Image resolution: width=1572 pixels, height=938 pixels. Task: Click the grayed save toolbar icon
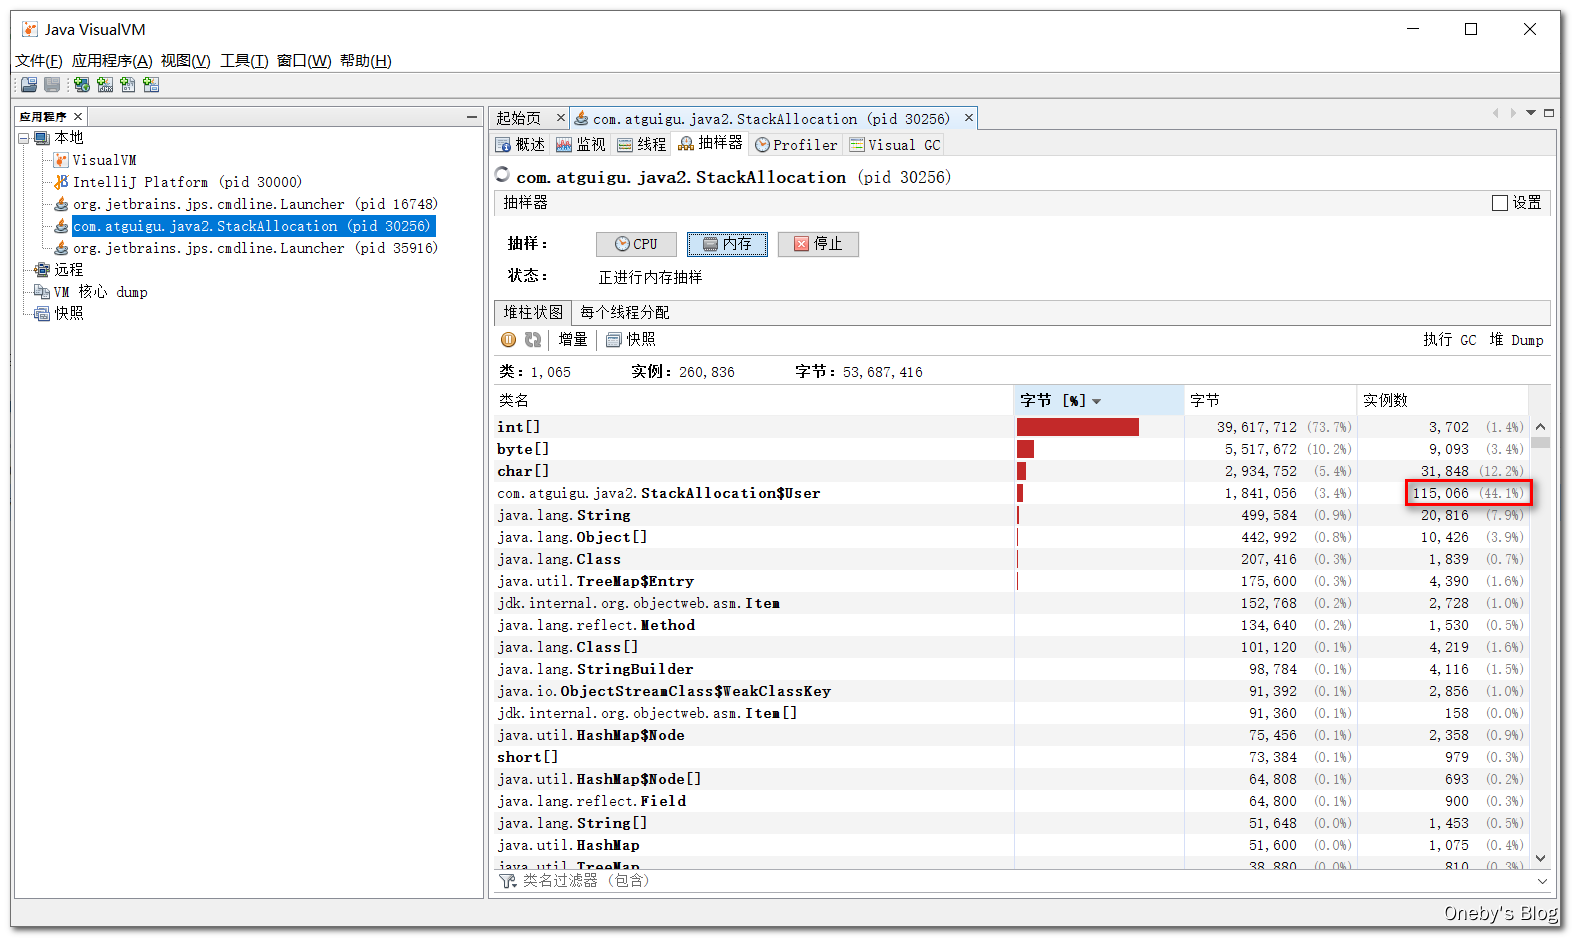click(x=52, y=85)
